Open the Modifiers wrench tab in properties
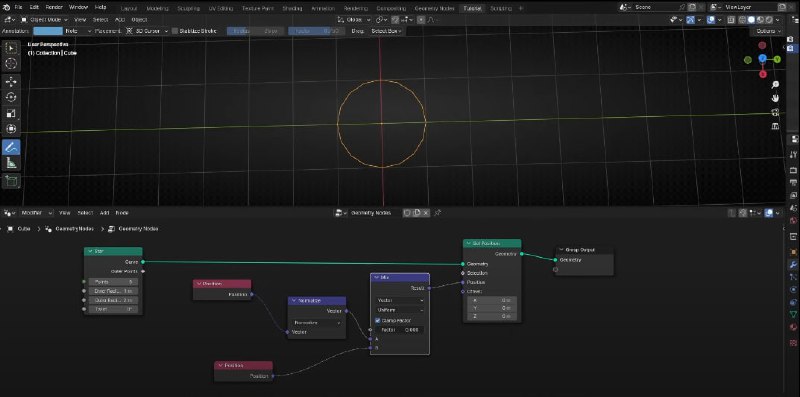This screenshot has width=800, height=397. pos(793,264)
